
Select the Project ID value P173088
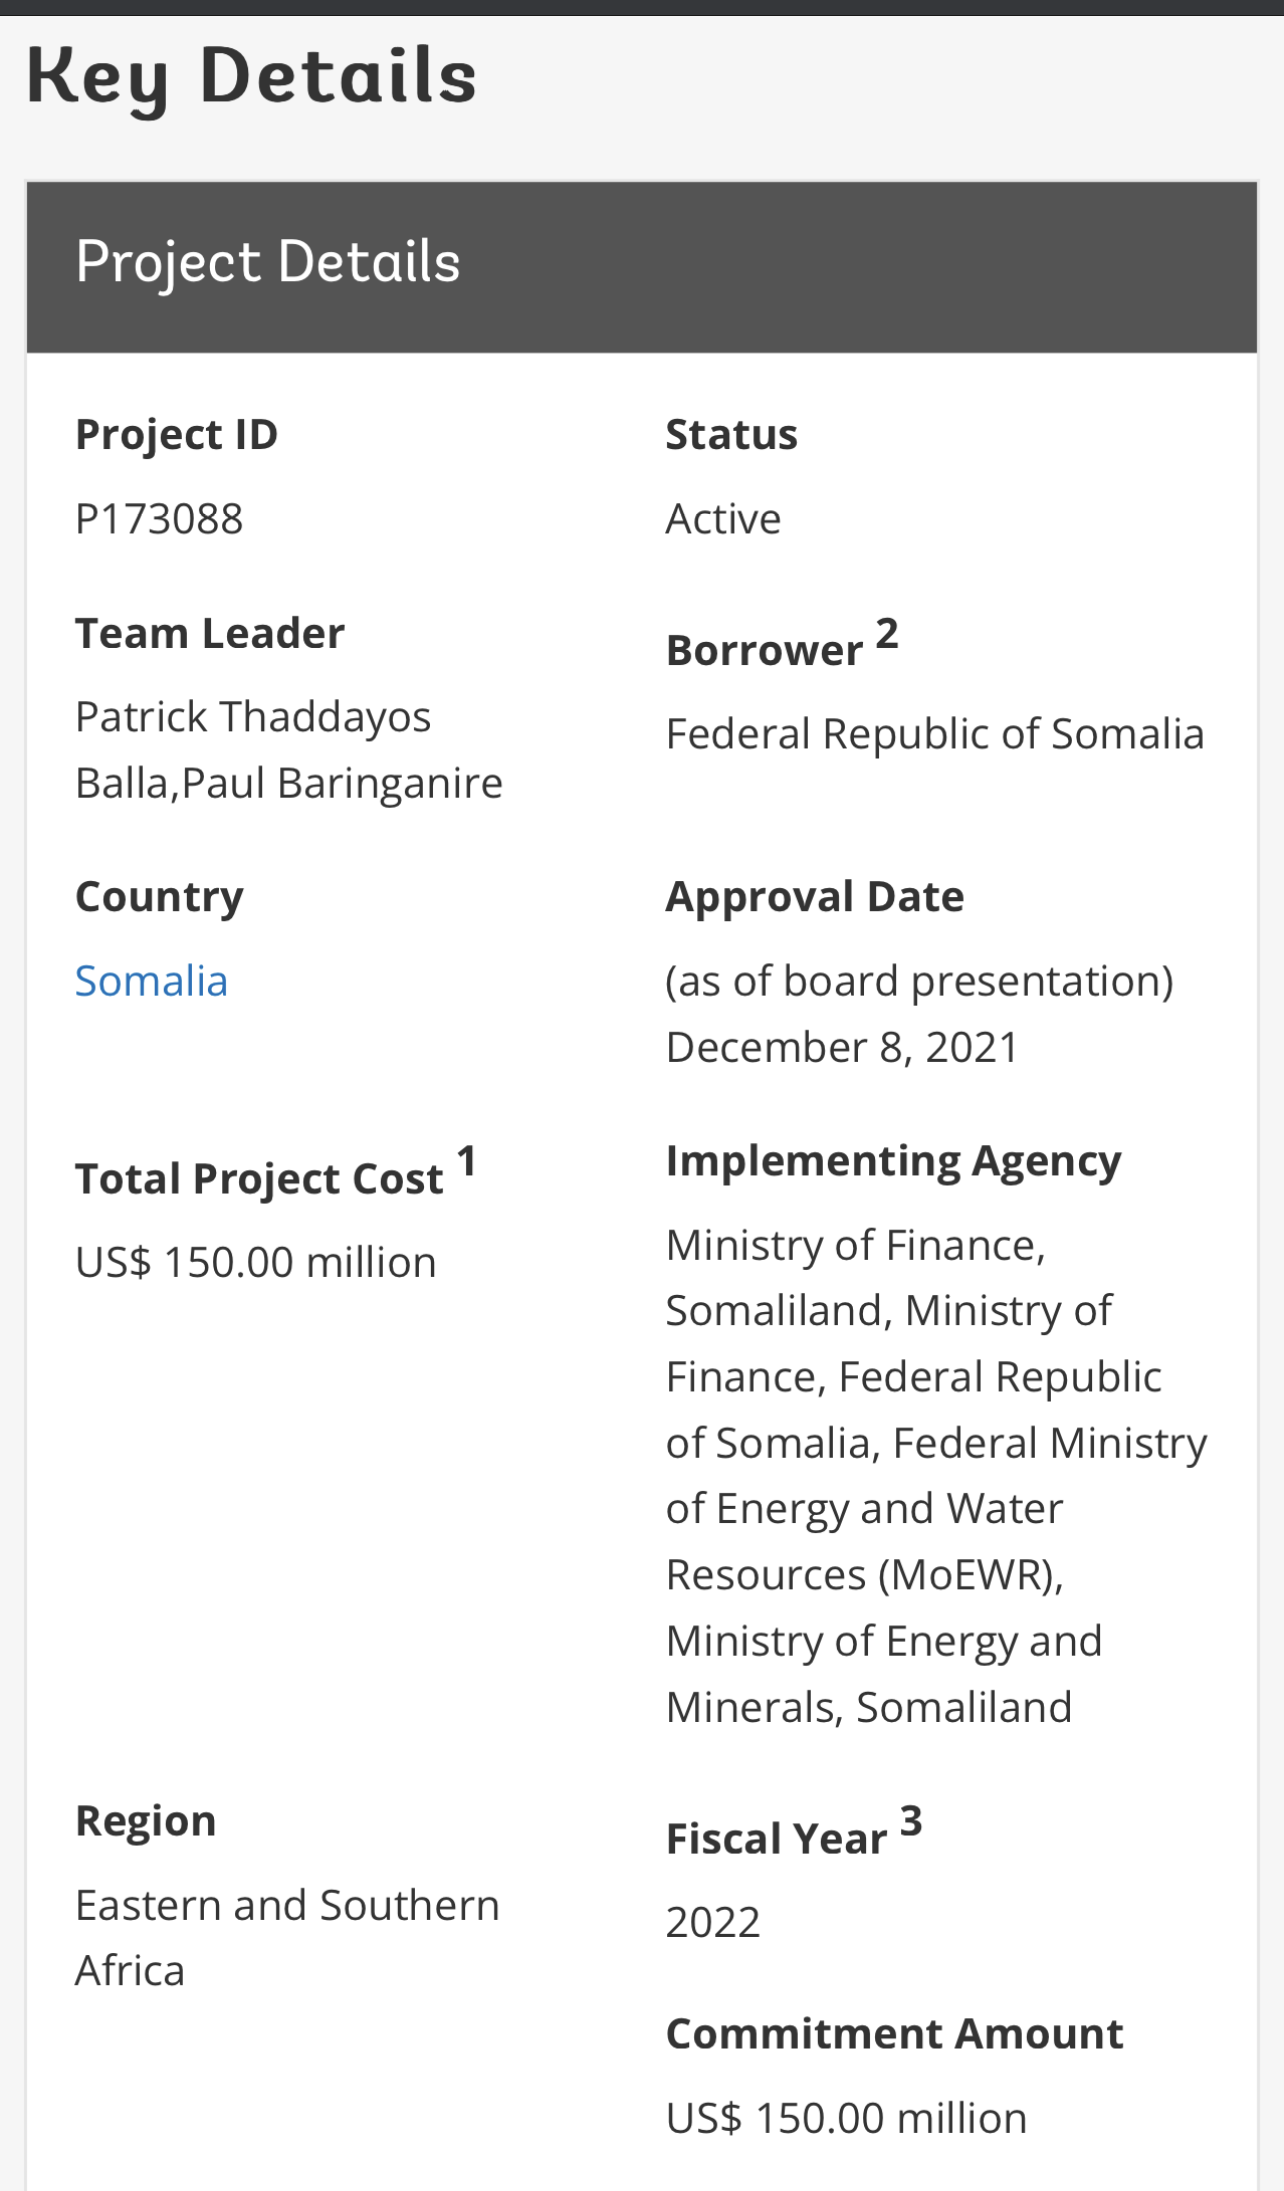click(x=159, y=519)
